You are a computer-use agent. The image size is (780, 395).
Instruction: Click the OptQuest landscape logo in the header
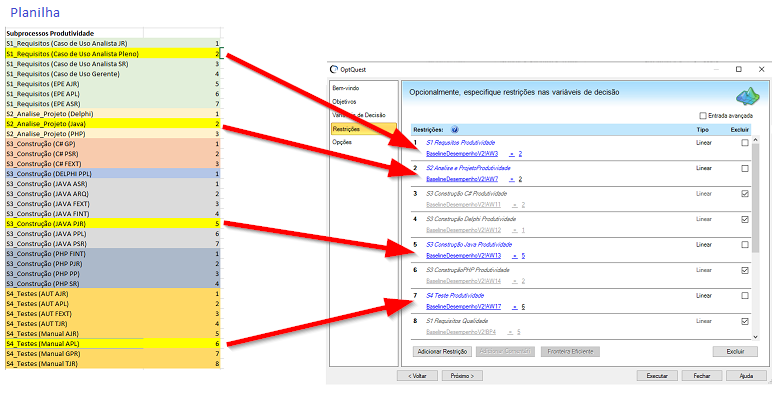(748, 96)
